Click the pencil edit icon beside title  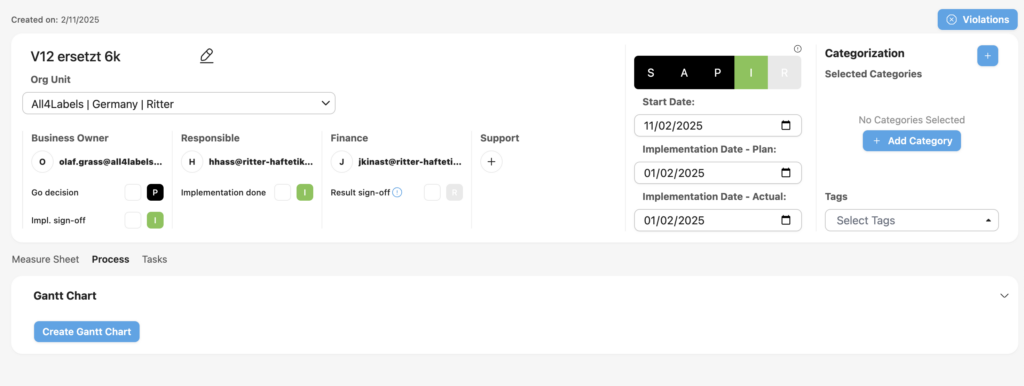coord(206,56)
